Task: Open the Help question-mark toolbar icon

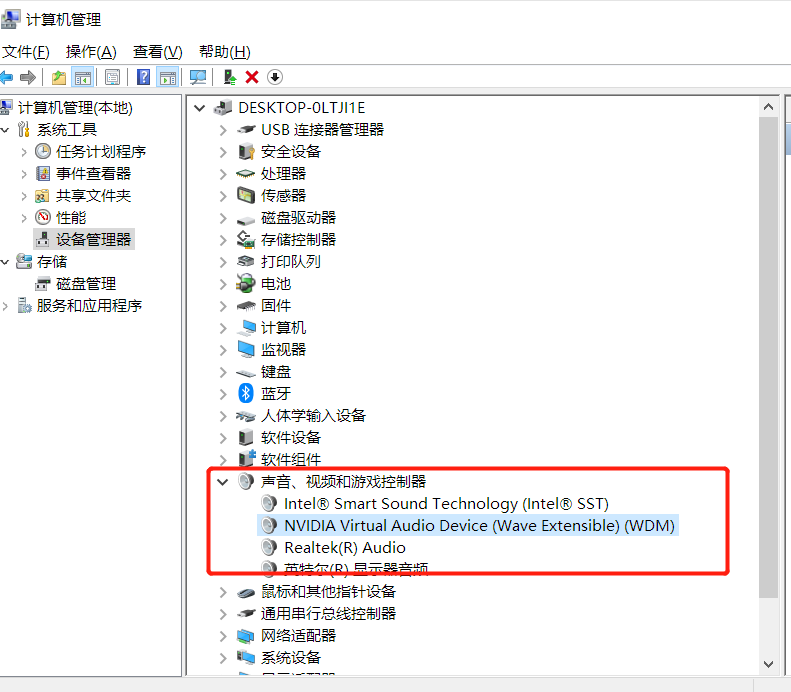Action: pyautogui.click(x=144, y=78)
